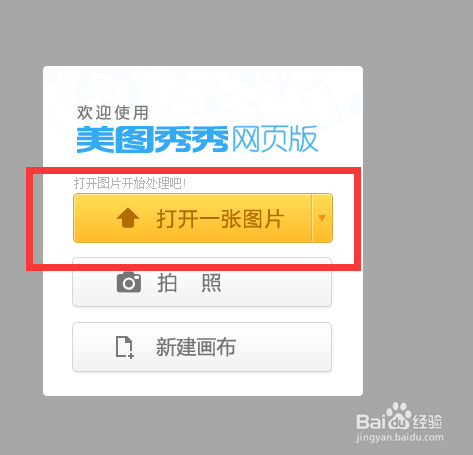Viewport: 473px width, 455px height.
Task: Click the 欢迎使用 welcome heading
Action: (x=113, y=113)
